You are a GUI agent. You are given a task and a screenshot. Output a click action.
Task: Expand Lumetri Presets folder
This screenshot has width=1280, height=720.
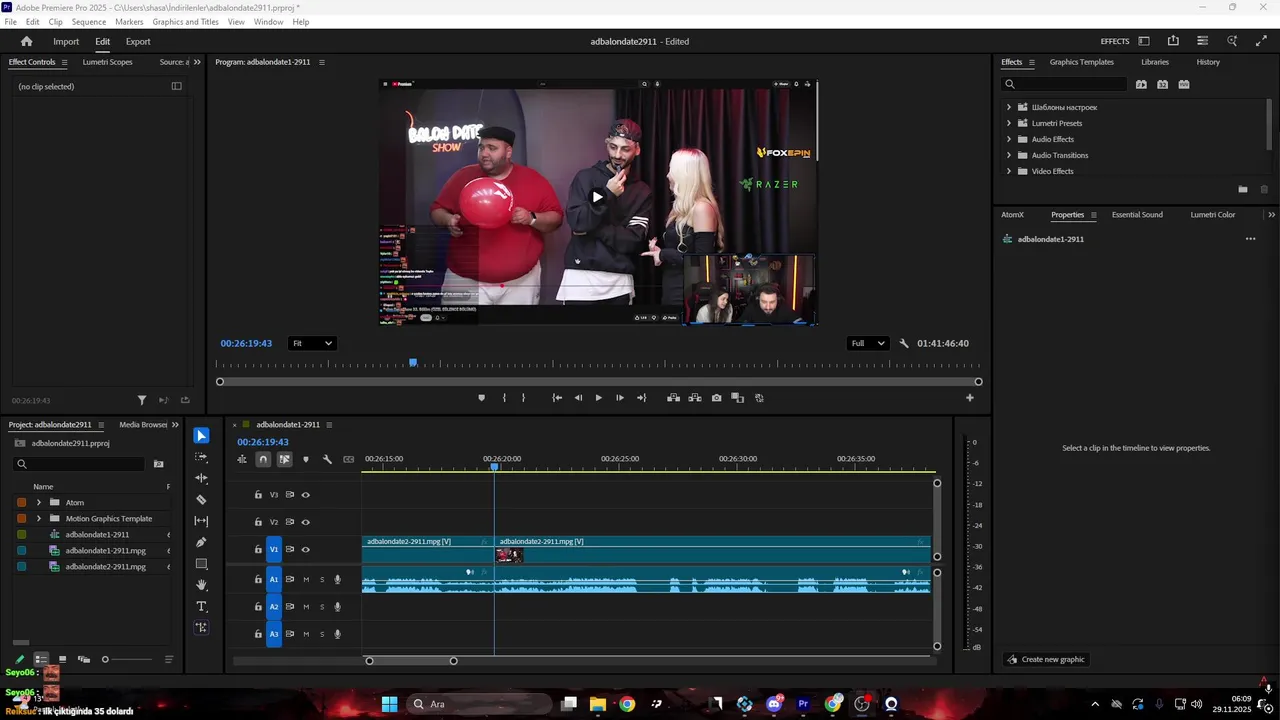[1008, 123]
